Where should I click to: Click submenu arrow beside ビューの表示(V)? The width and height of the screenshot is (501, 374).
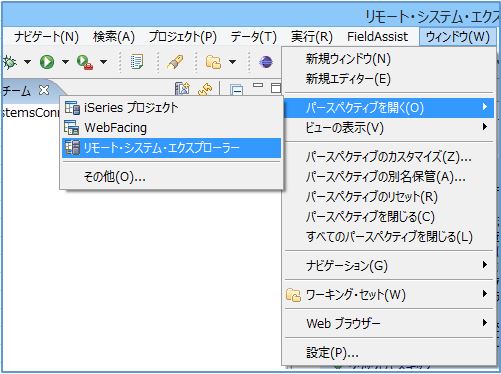pos(485,127)
